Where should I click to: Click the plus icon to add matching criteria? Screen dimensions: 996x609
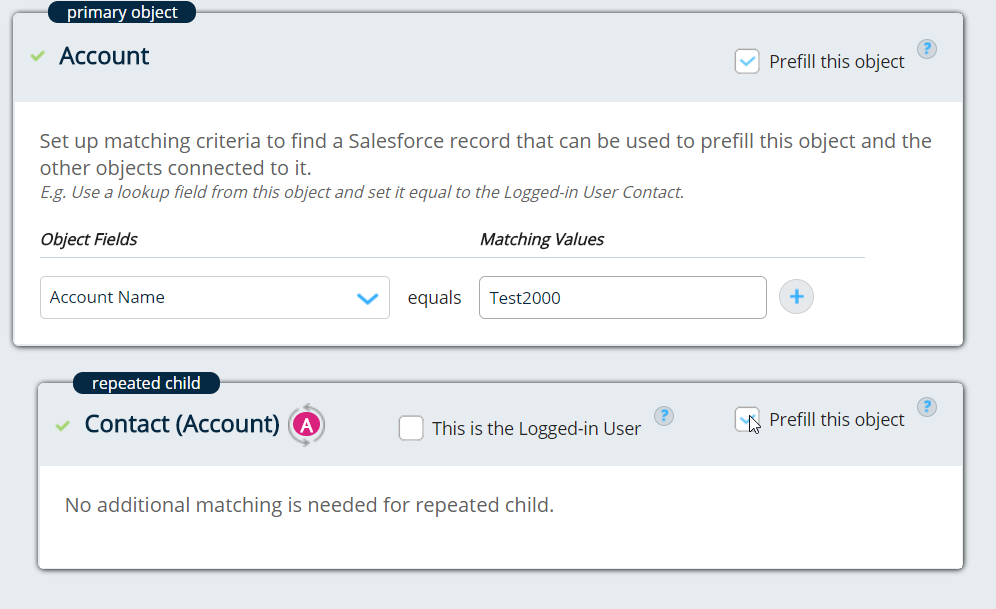796,297
